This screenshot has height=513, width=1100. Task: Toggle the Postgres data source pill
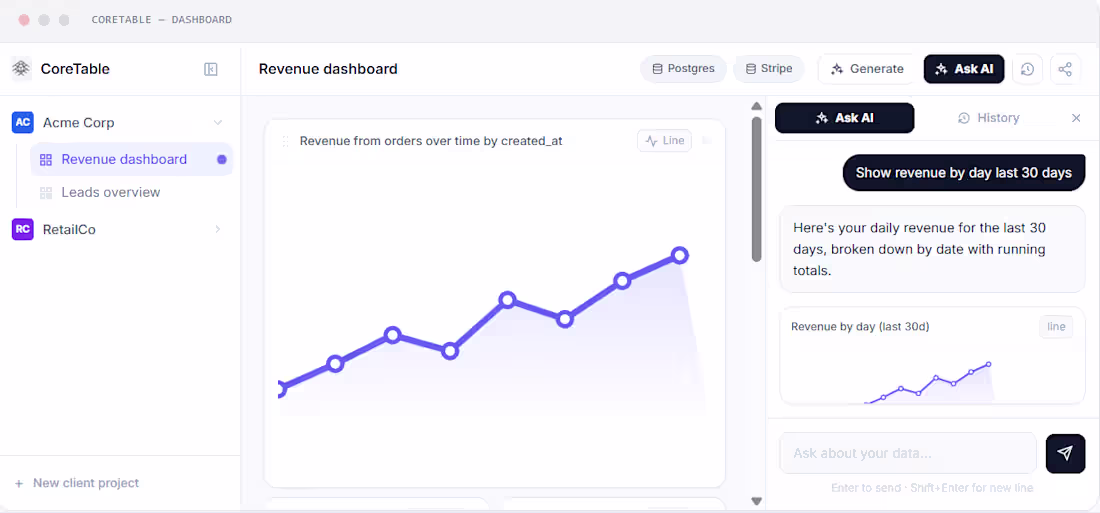683,69
